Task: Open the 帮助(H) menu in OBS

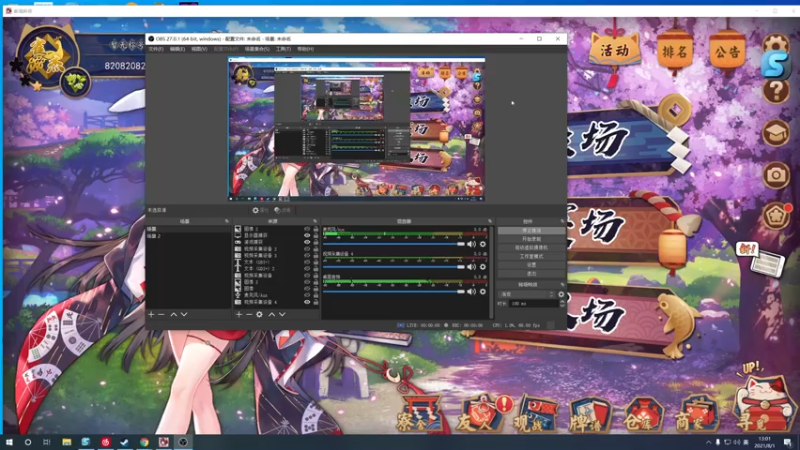Action: pos(305,49)
